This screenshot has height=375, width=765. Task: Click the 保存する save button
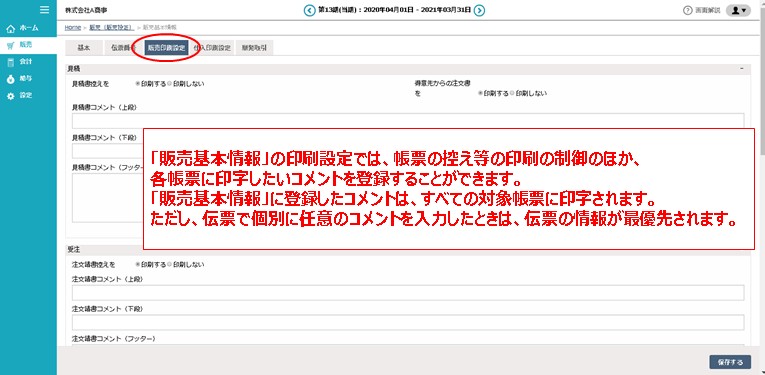click(730, 362)
